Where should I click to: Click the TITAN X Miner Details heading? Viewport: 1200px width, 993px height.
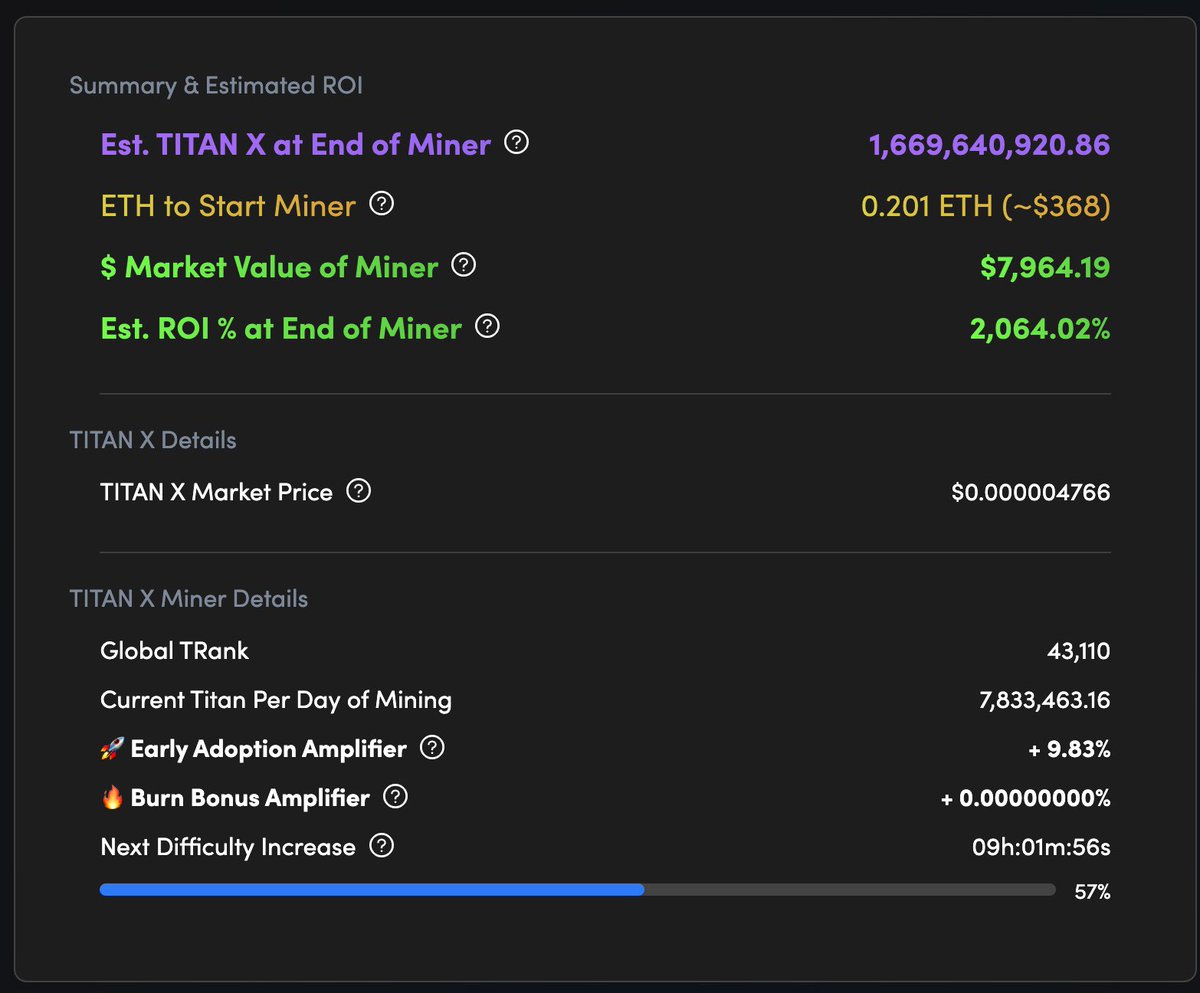tap(189, 598)
